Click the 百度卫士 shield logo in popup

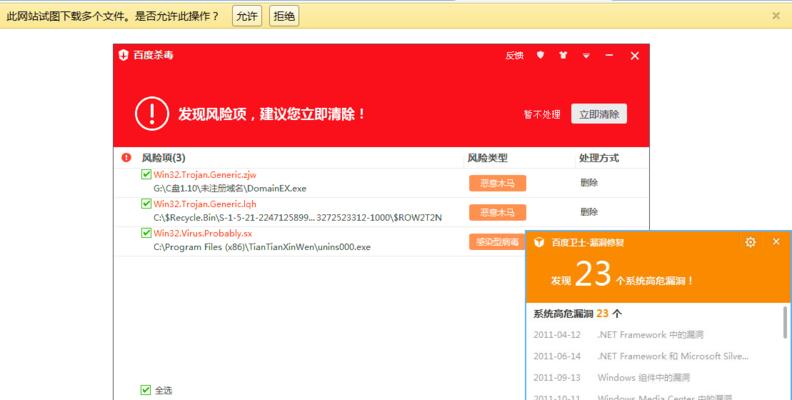(539, 242)
